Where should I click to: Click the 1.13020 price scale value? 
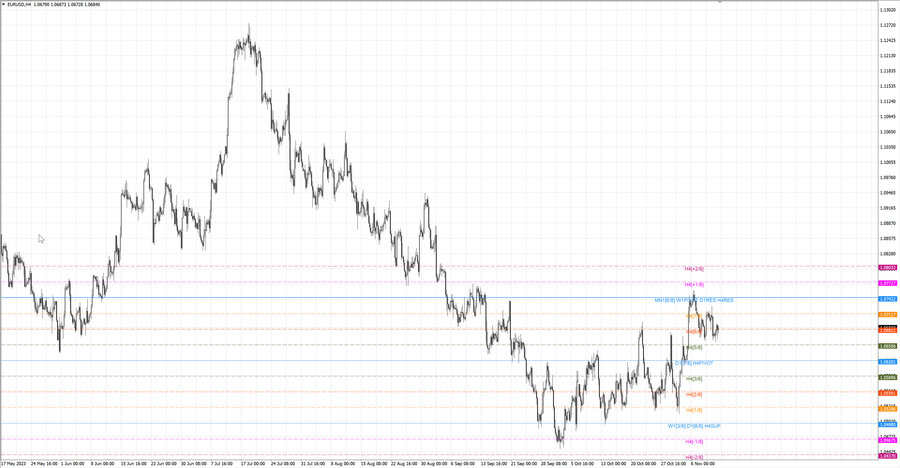[888, 10]
